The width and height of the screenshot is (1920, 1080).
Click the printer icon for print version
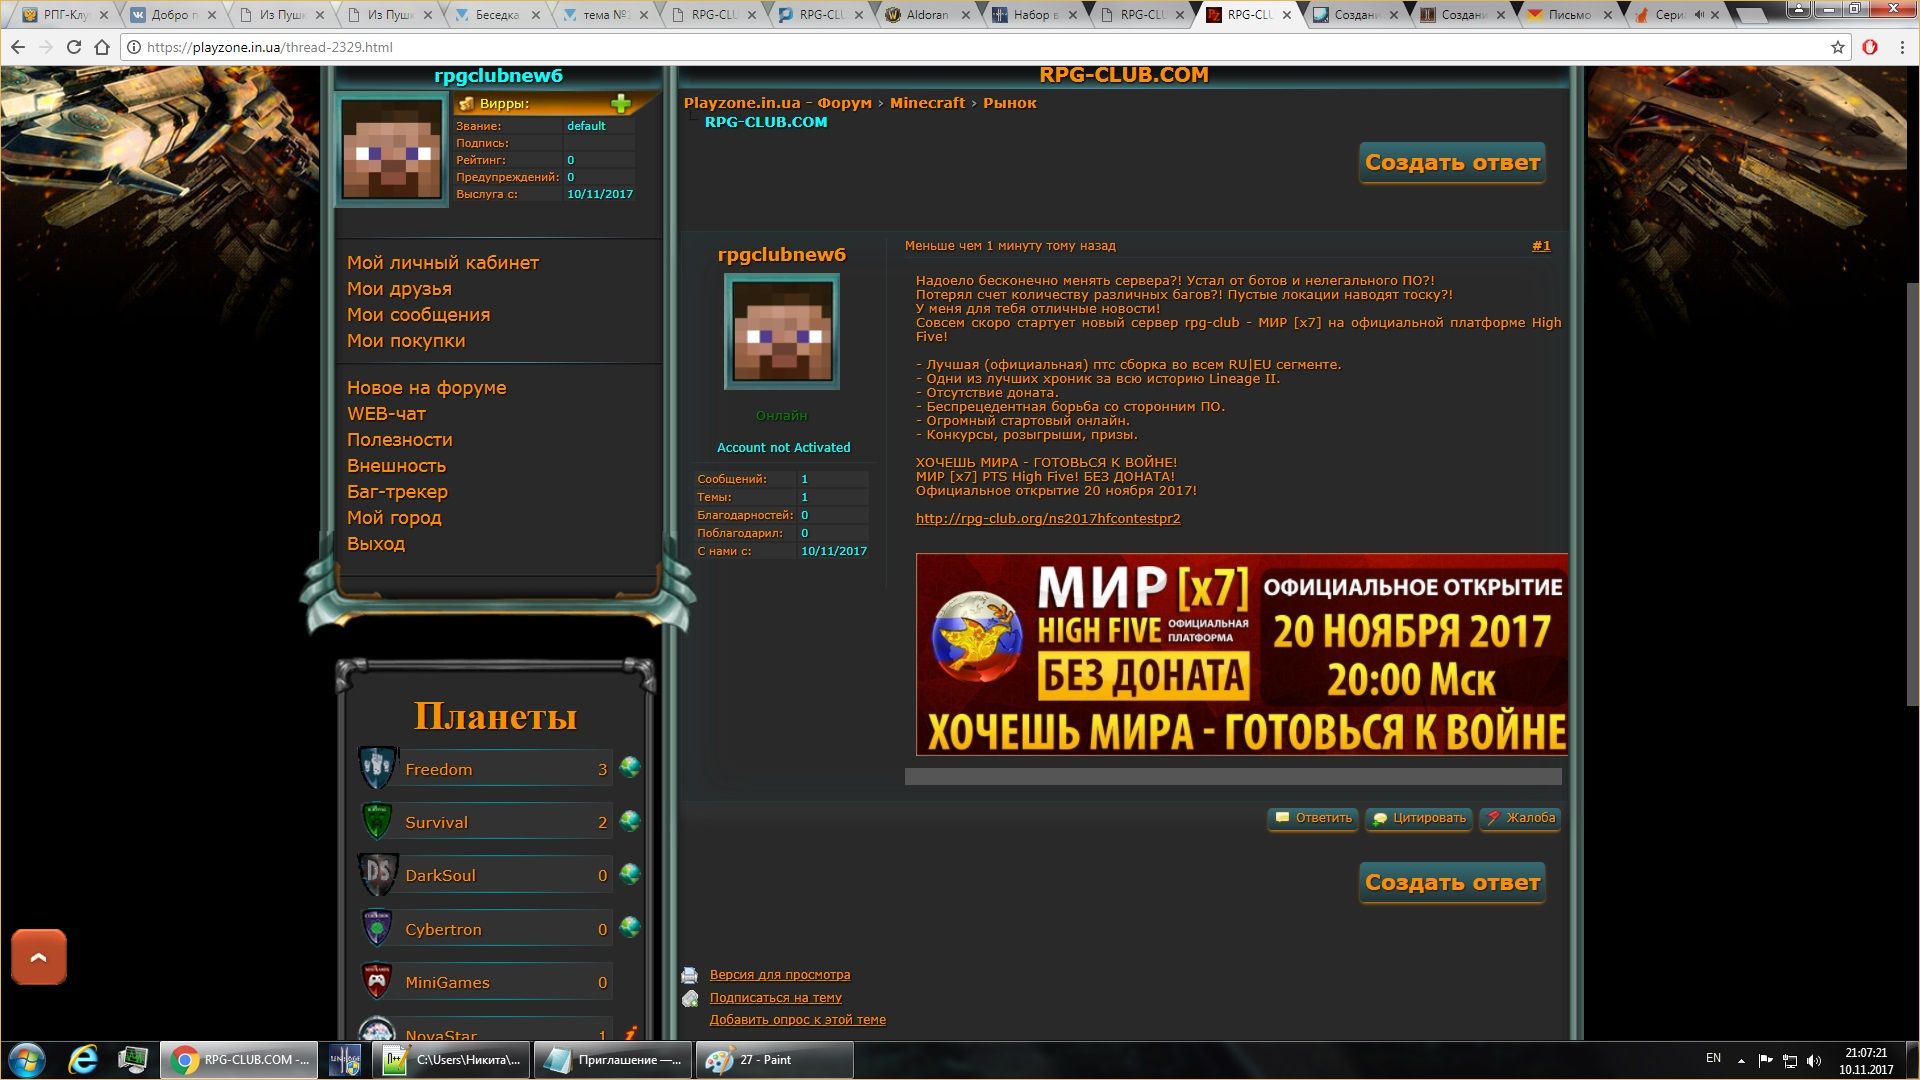click(690, 975)
